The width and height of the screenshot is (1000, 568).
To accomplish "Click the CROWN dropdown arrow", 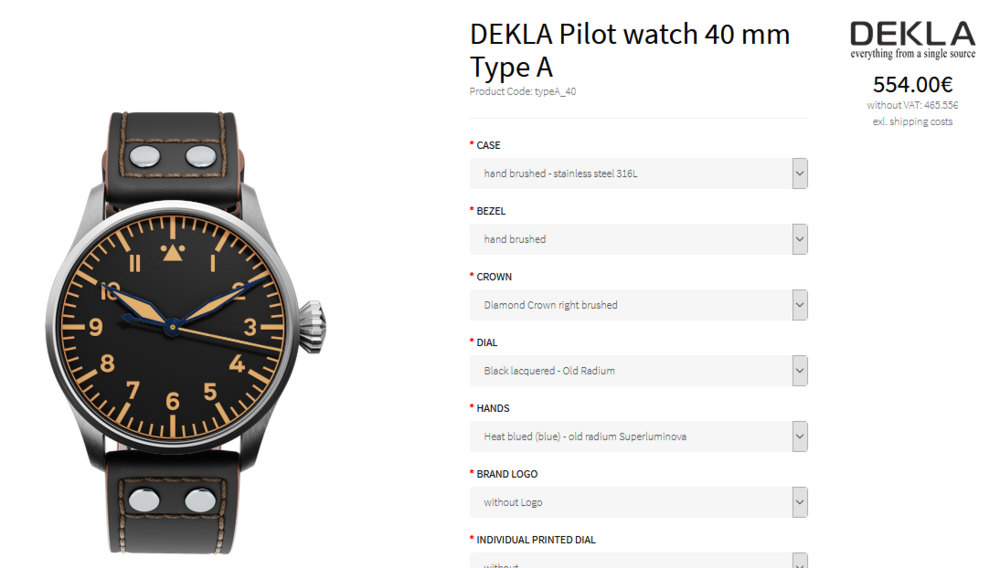I will pyautogui.click(x=799, y=305).
